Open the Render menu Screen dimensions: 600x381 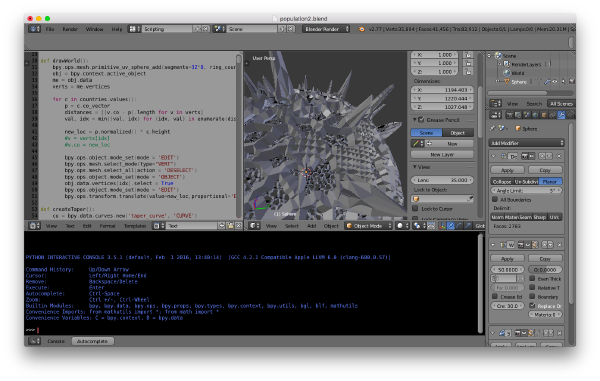70,29
